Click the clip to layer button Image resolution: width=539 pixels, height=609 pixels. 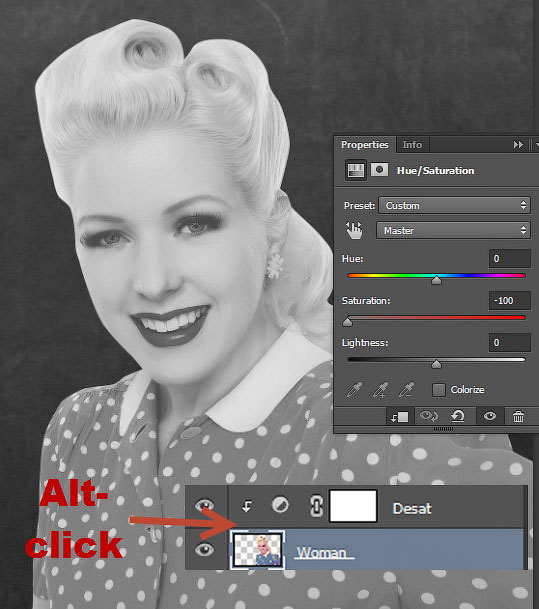(400, 417)
